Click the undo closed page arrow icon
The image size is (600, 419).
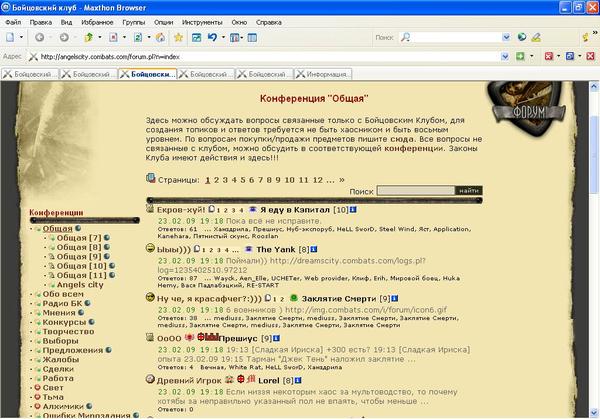(212, 37)
